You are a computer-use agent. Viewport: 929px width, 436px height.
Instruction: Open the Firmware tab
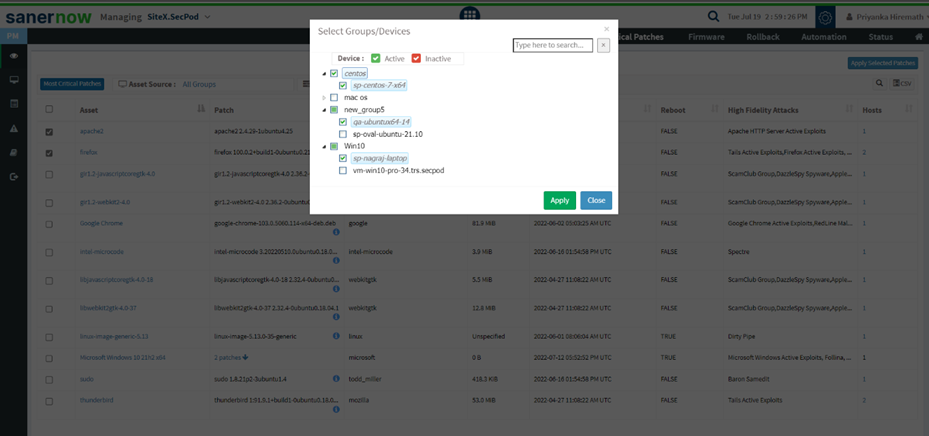(706, 37)
